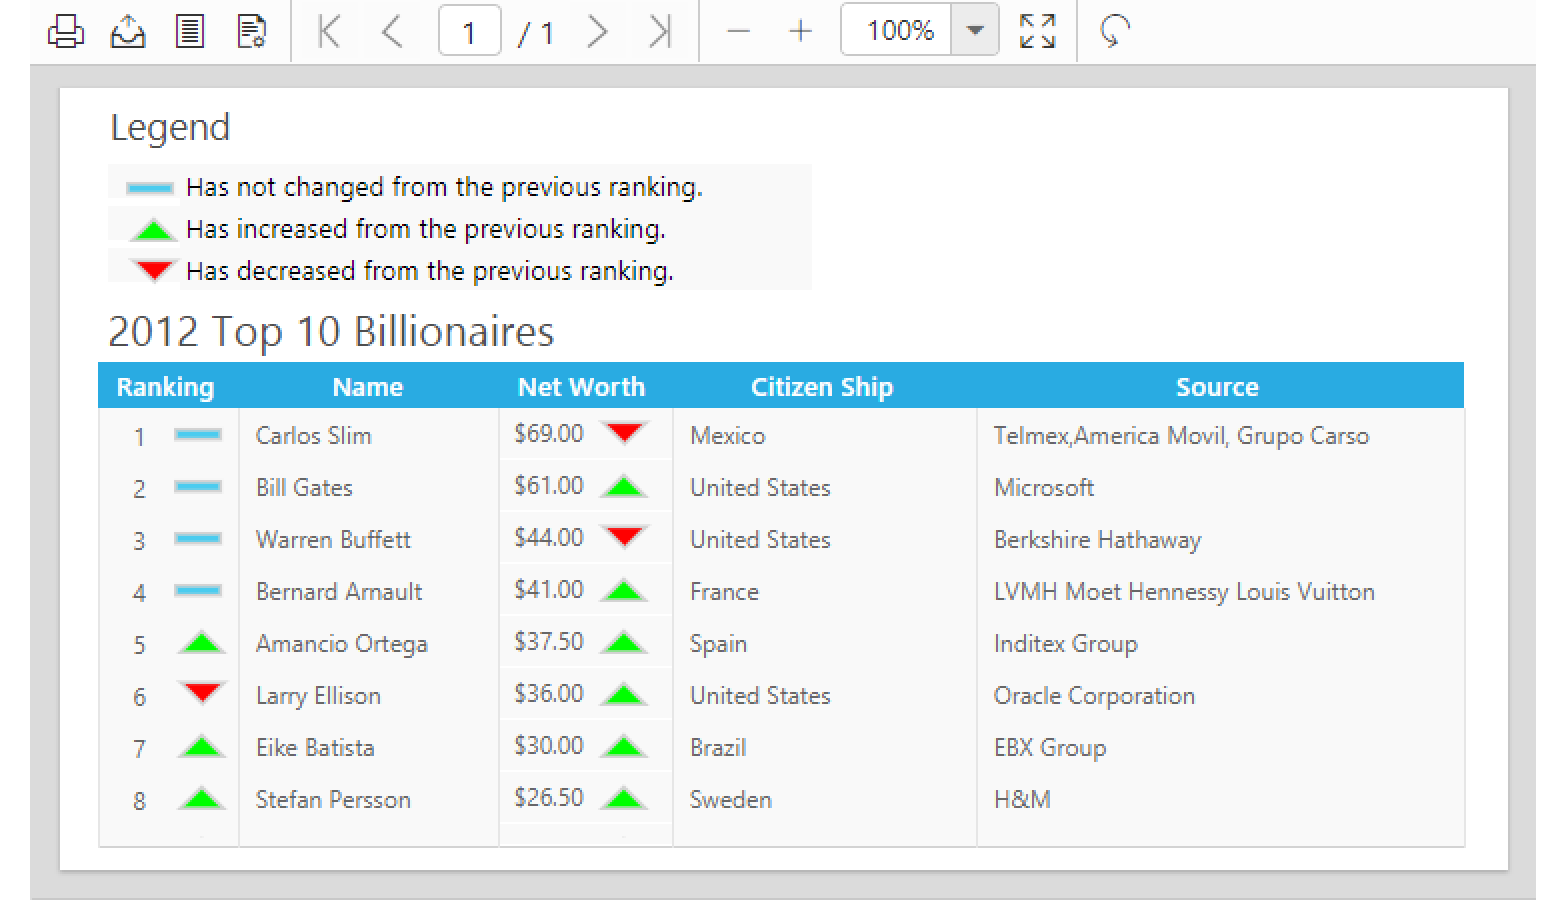The width and height of the screenshot is (1560, 900).
Task: Expand the zoom percentage dropdown arrow
Action: coord(975,32)
